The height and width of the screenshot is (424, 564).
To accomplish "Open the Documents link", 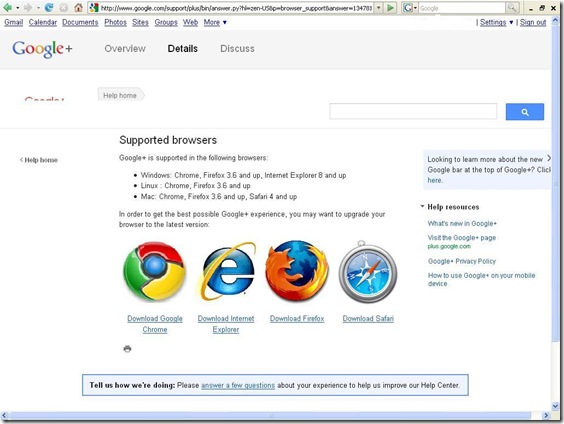I will pos(80,22).
